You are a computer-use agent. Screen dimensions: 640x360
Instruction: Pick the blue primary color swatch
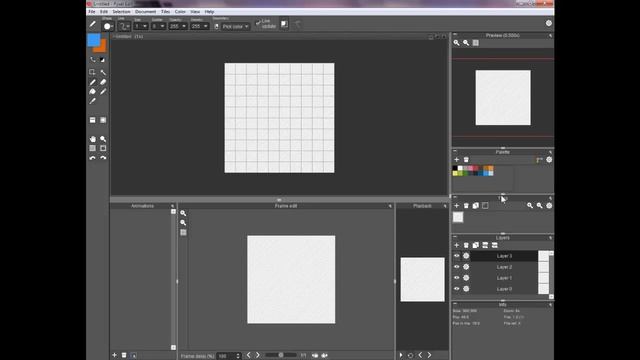tap(93, 40)
